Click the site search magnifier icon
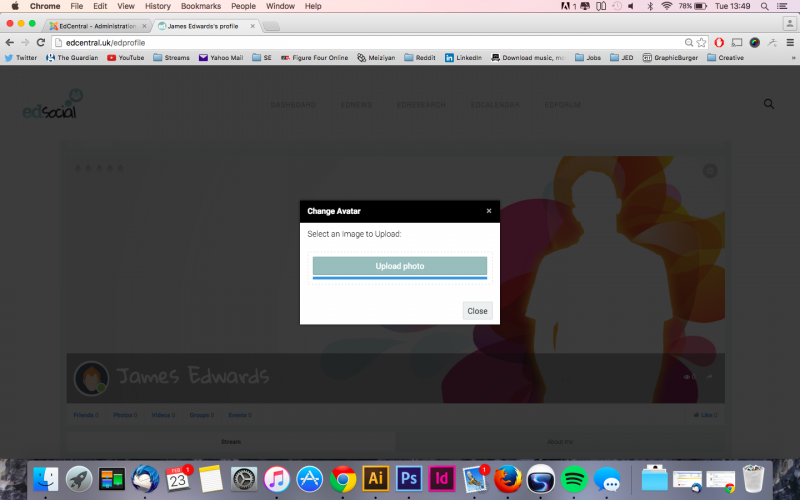800x500 pixels. click(x=769, y=104)
